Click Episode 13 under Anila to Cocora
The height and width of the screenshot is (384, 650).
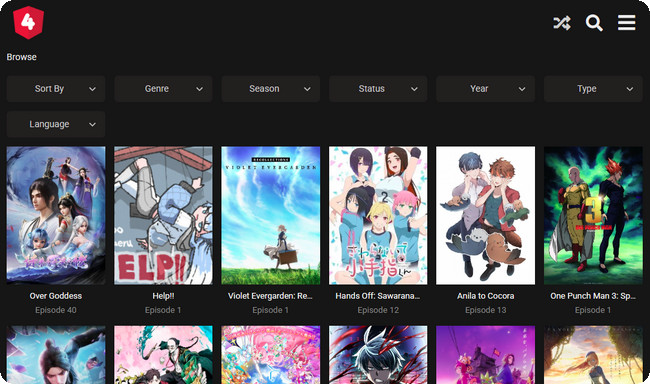[485, 310]
